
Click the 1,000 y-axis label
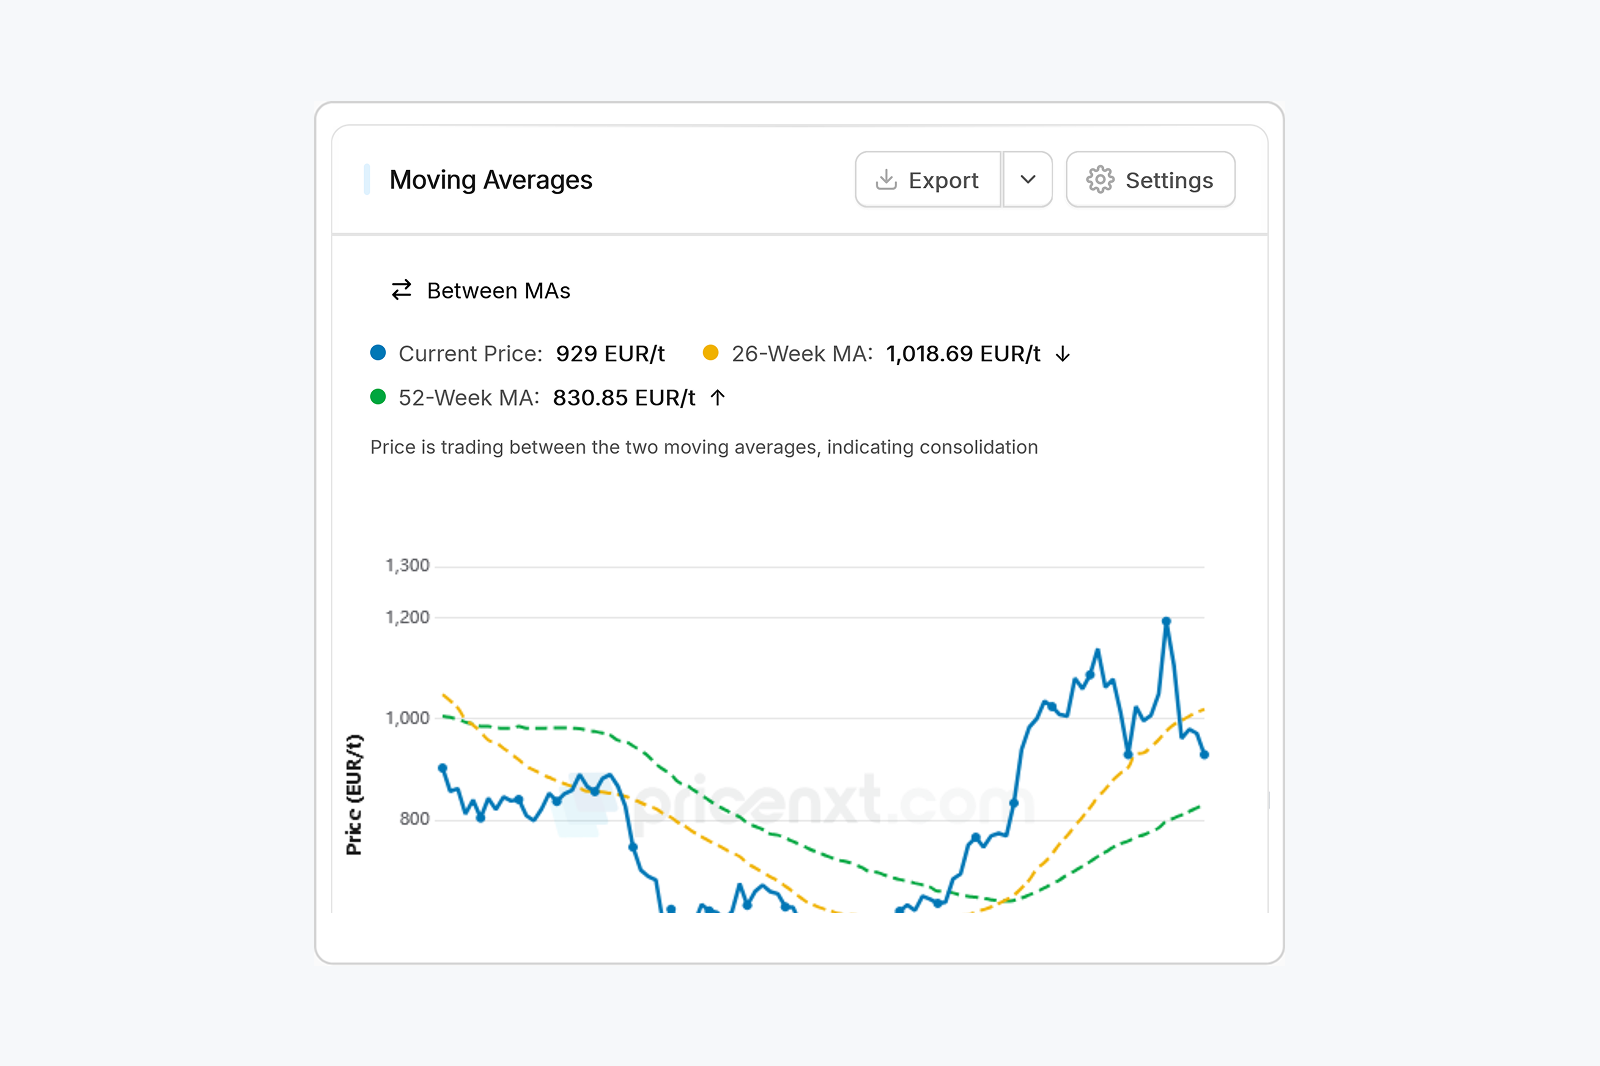pos(407,718)
